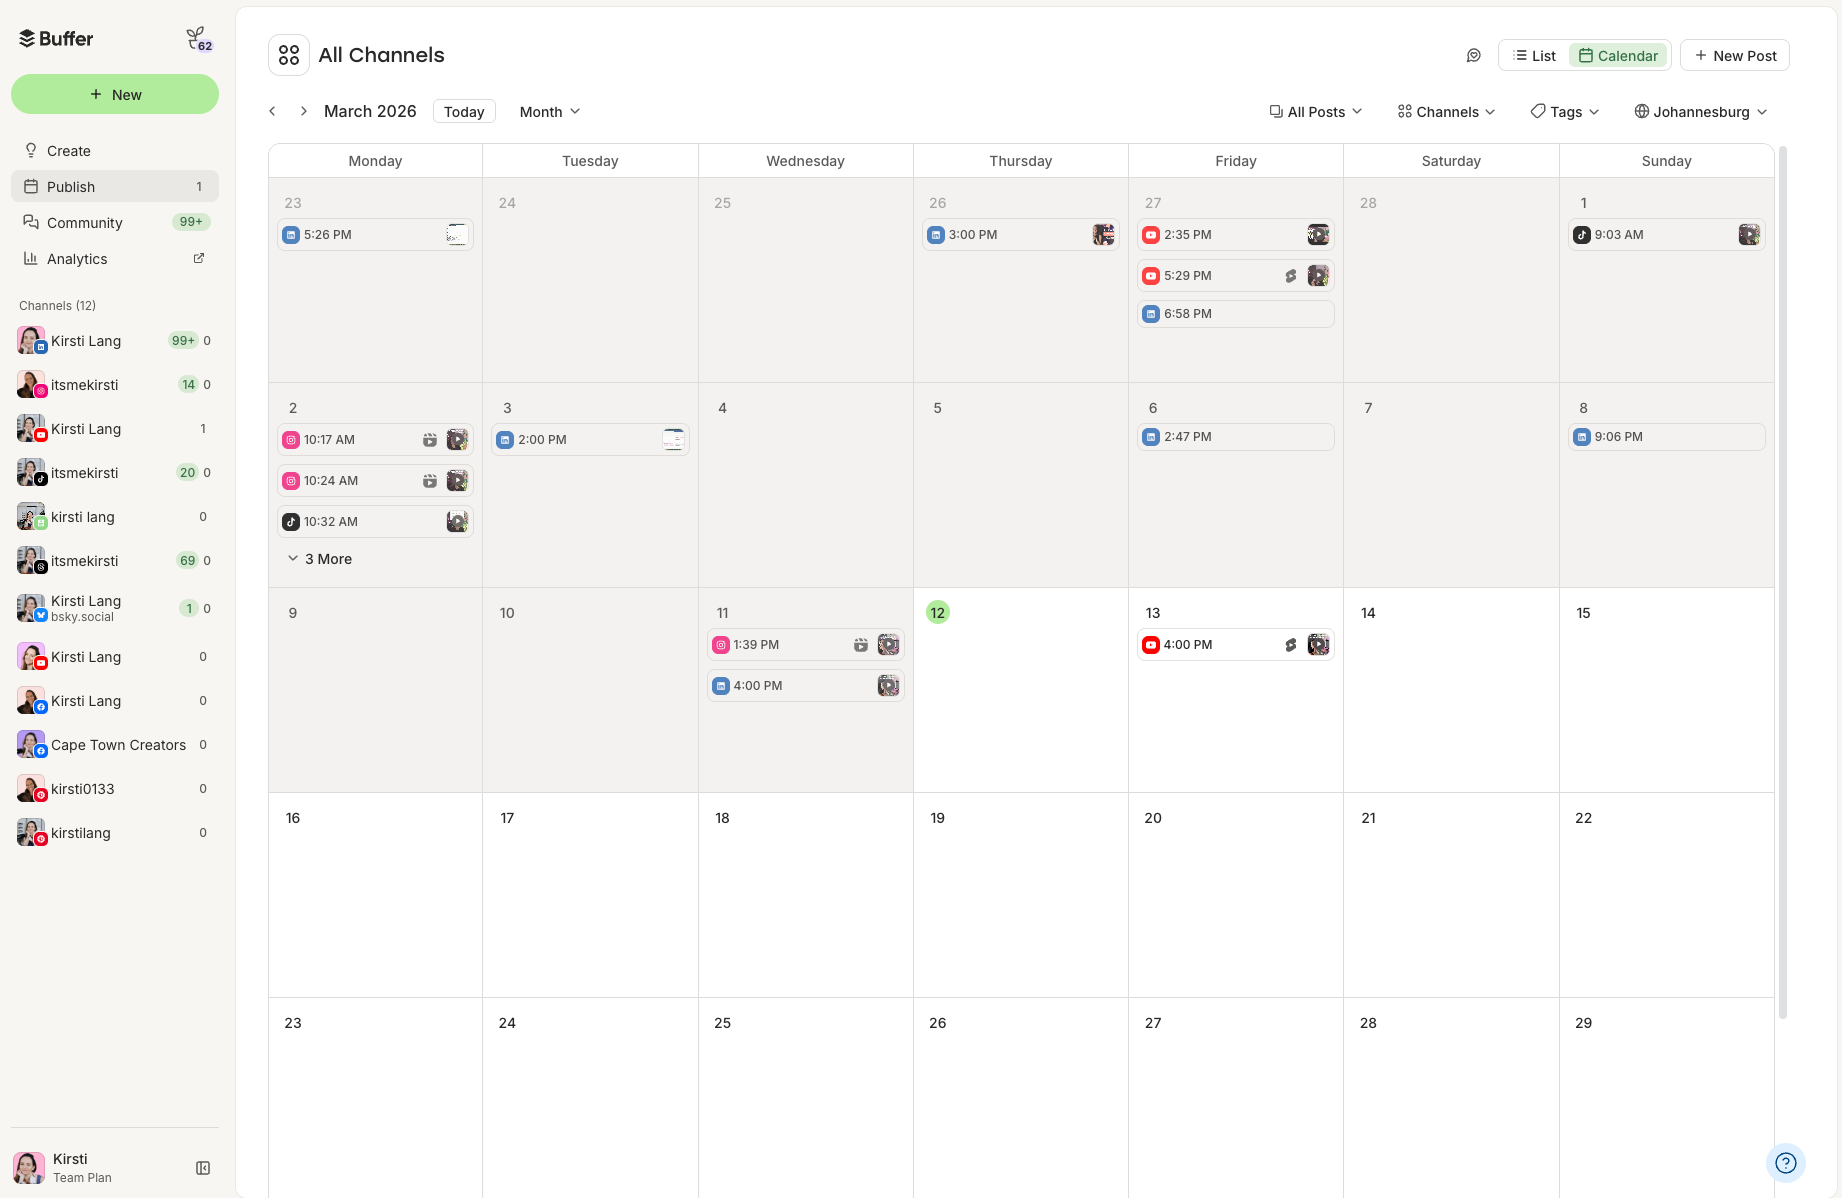1842x1198 pixels.
Task: Click the Create lightbulb icon in sidebar
Action: [x=31, y=150]
